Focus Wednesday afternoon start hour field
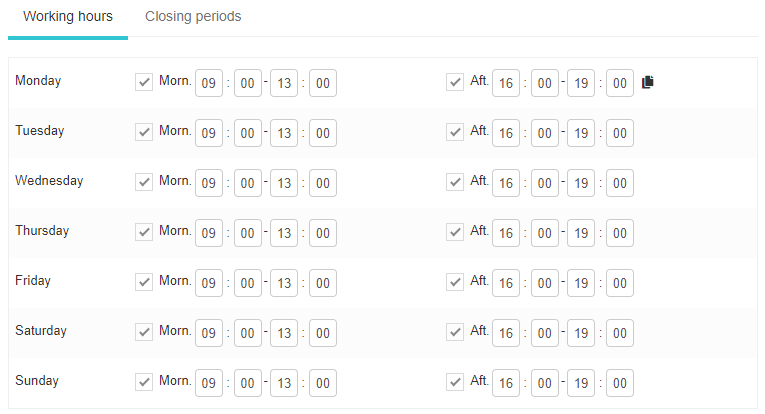 coord(506,183)
